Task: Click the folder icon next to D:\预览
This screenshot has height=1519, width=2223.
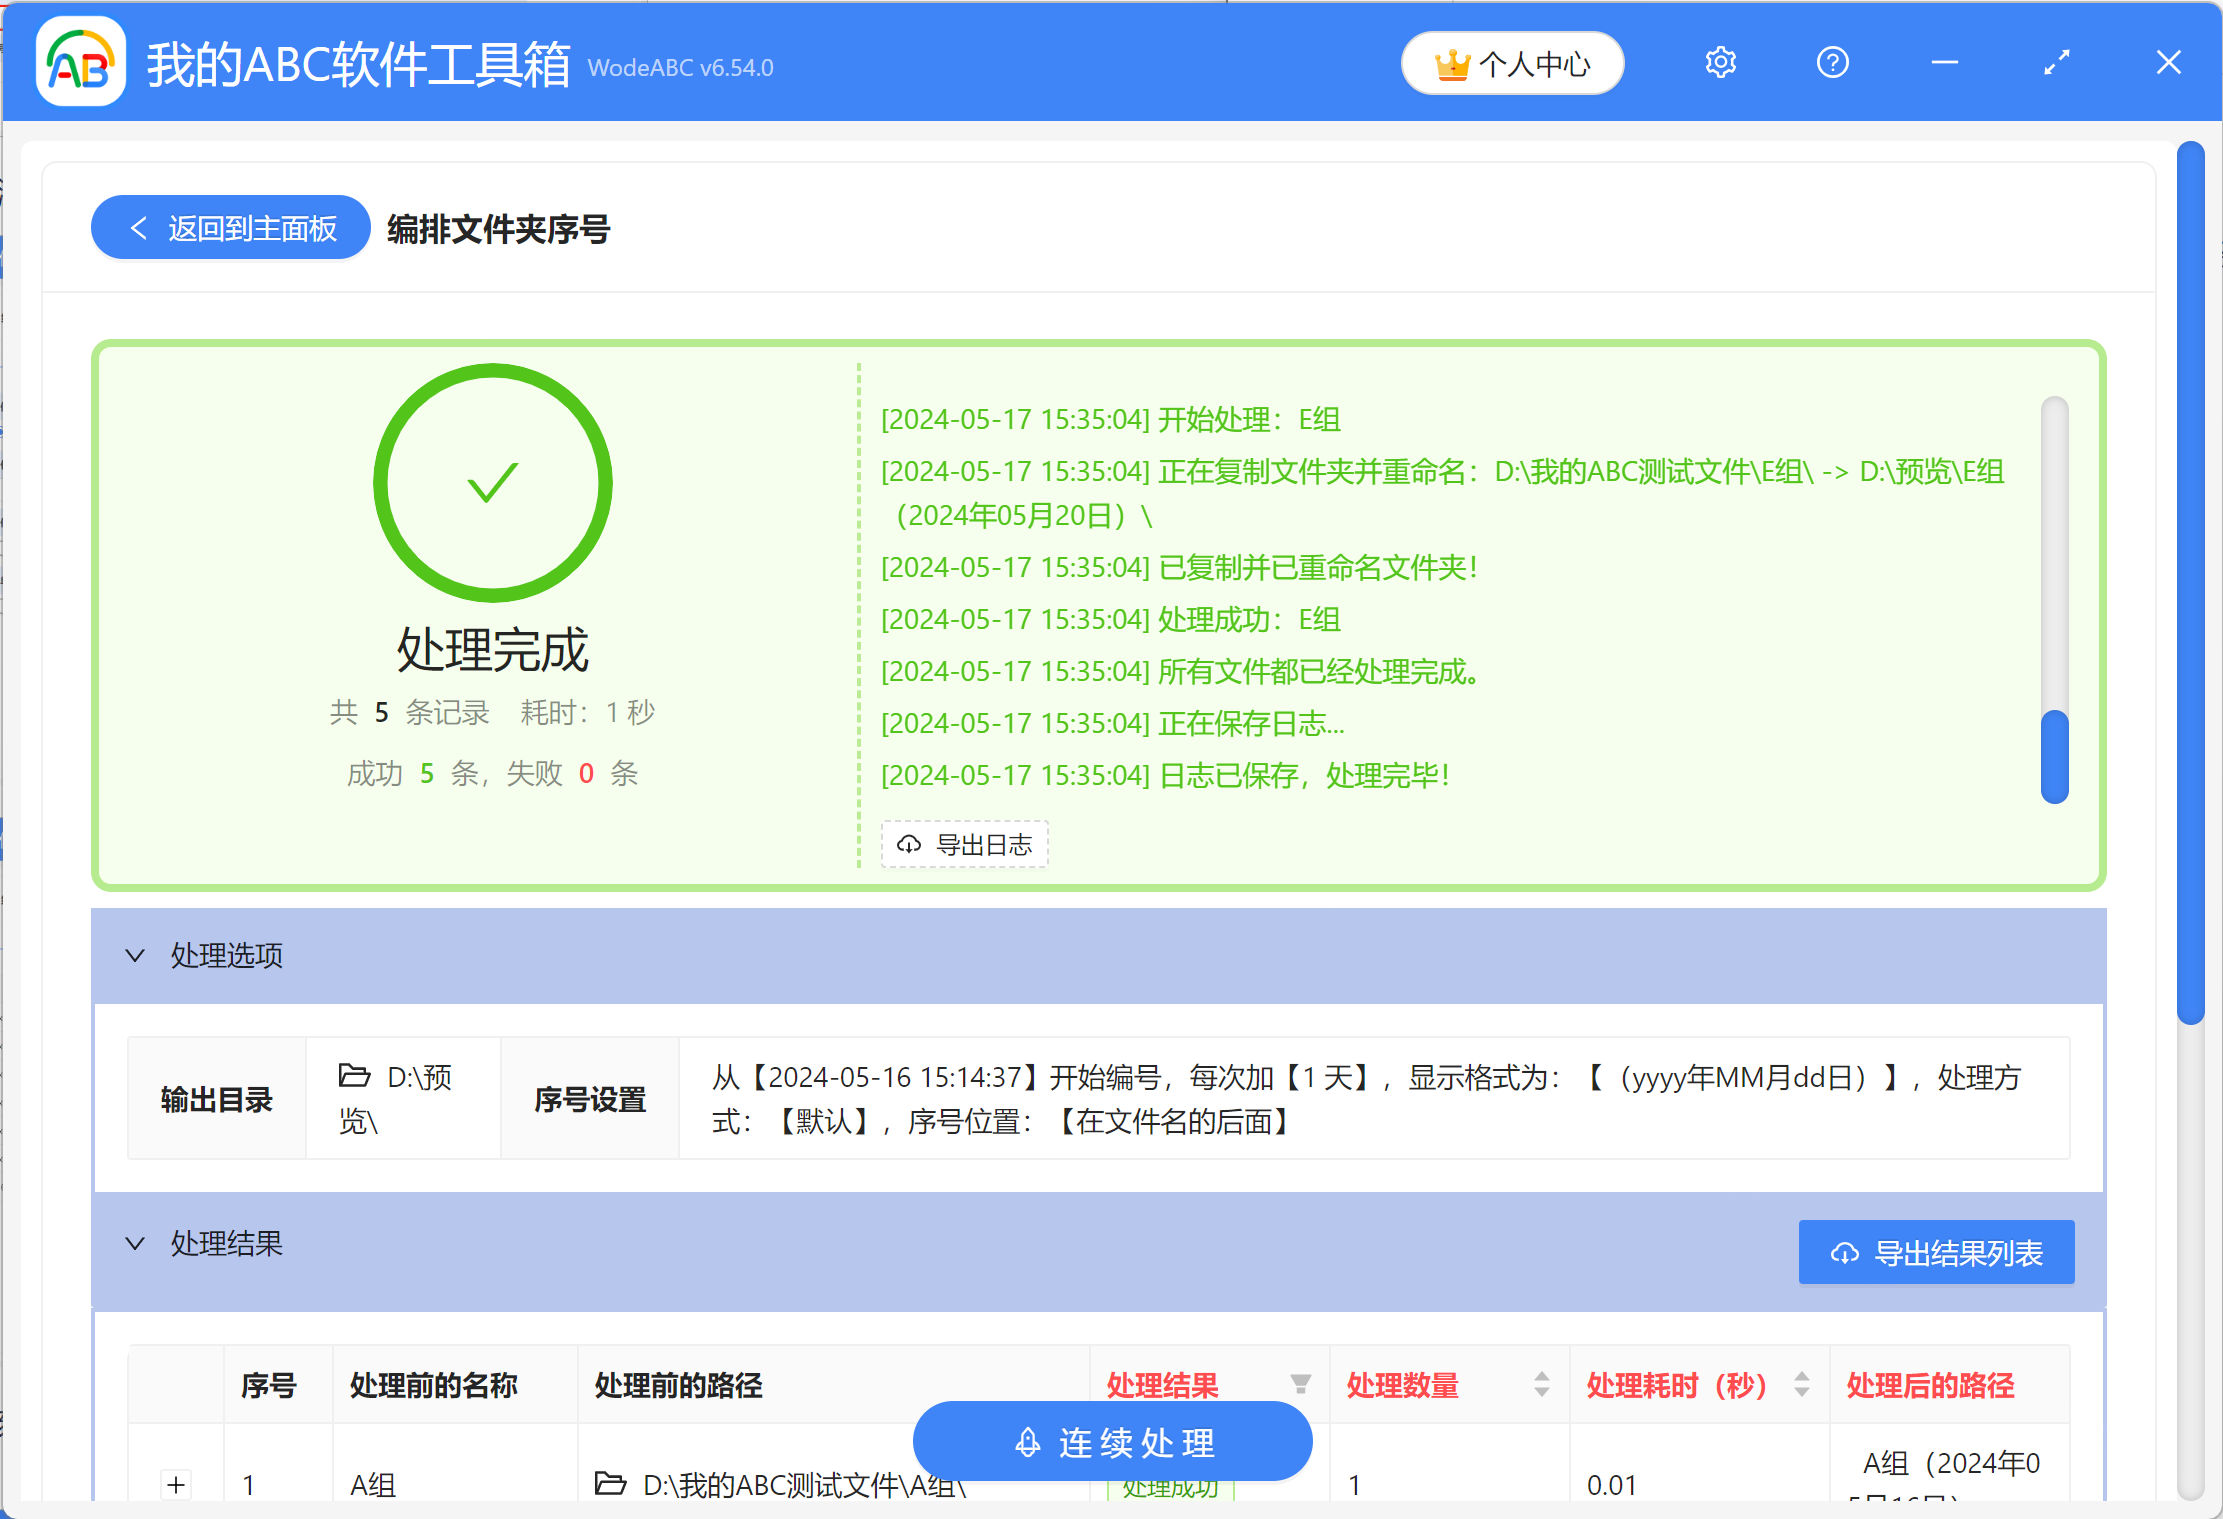Action: coord(355,1075)
